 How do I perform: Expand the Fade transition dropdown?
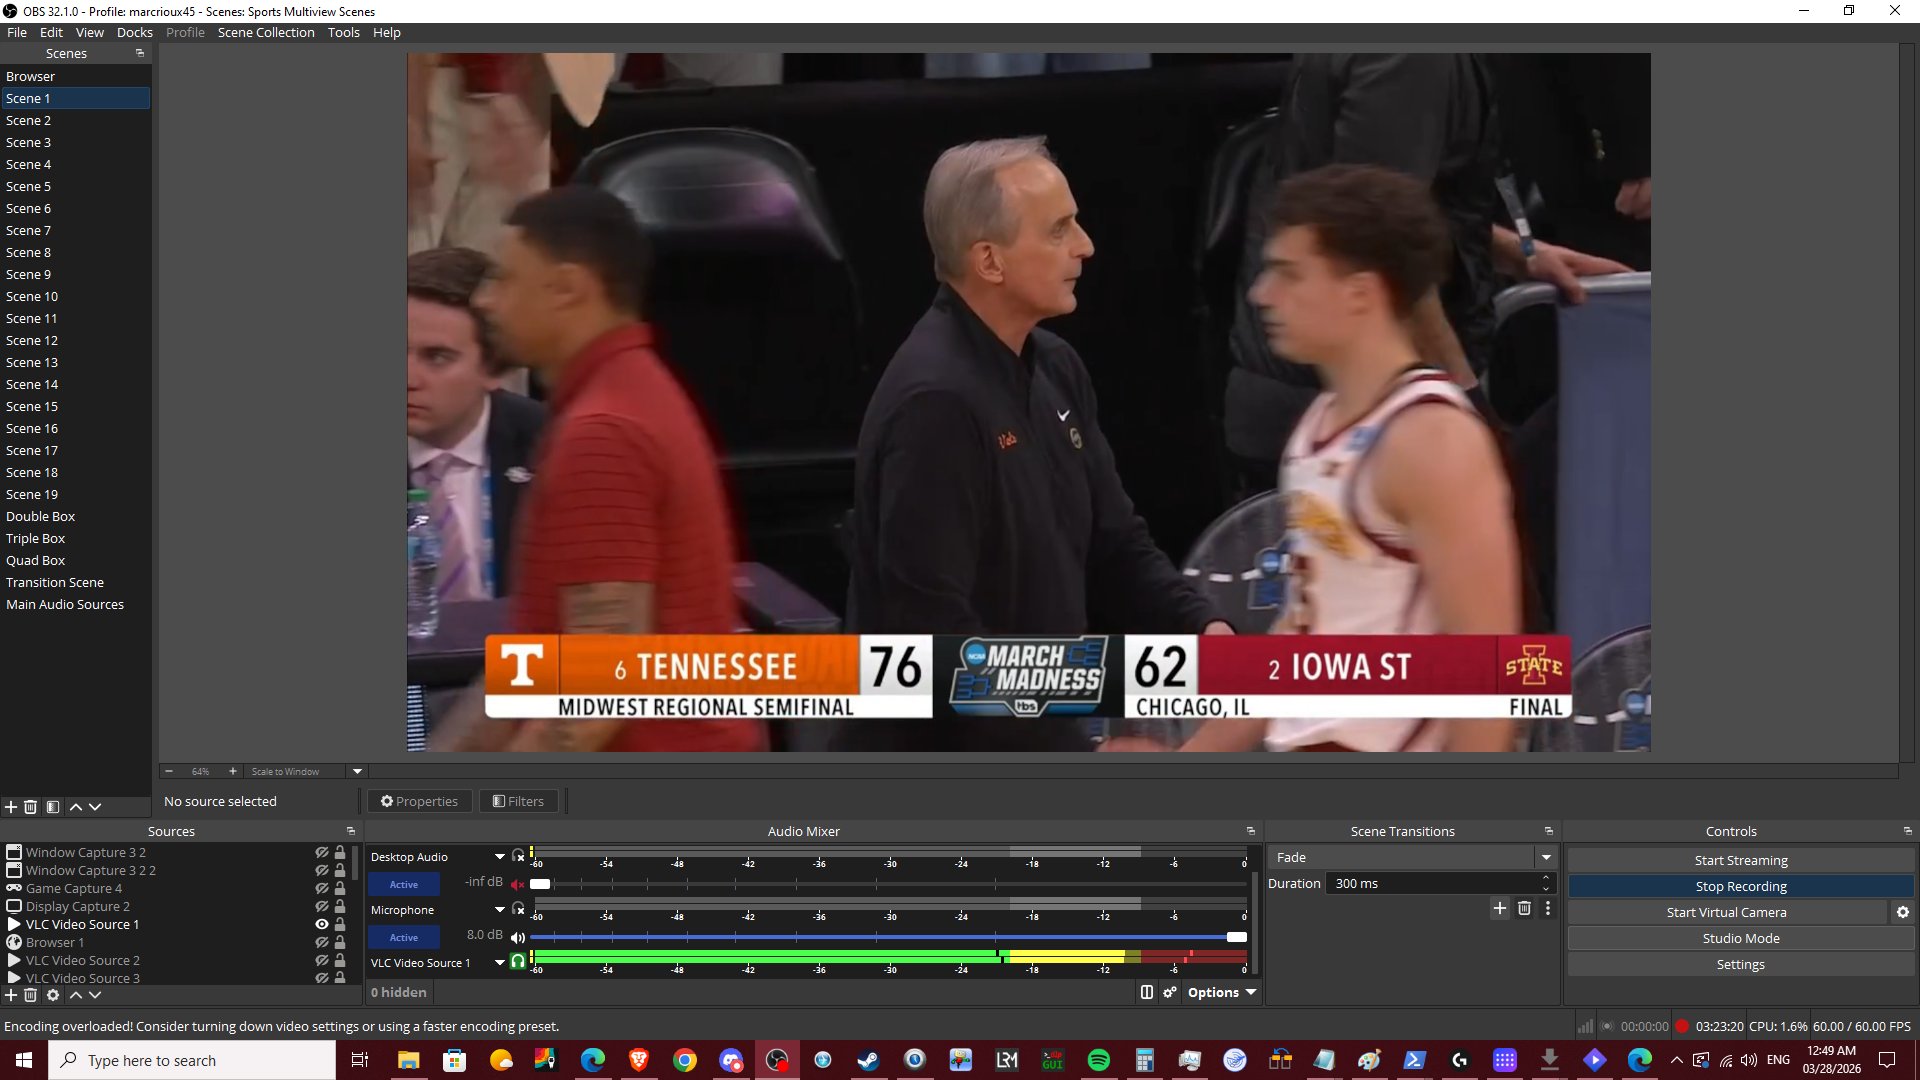click(1546, 857)
